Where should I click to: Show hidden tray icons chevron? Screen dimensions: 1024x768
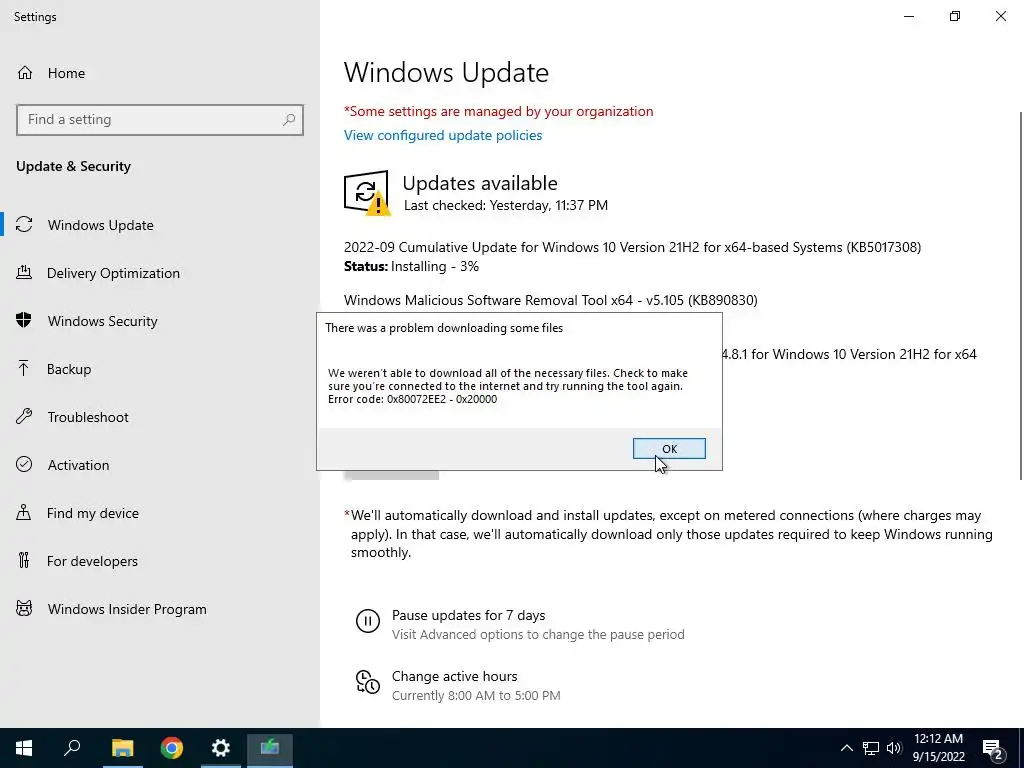point(846,748)
